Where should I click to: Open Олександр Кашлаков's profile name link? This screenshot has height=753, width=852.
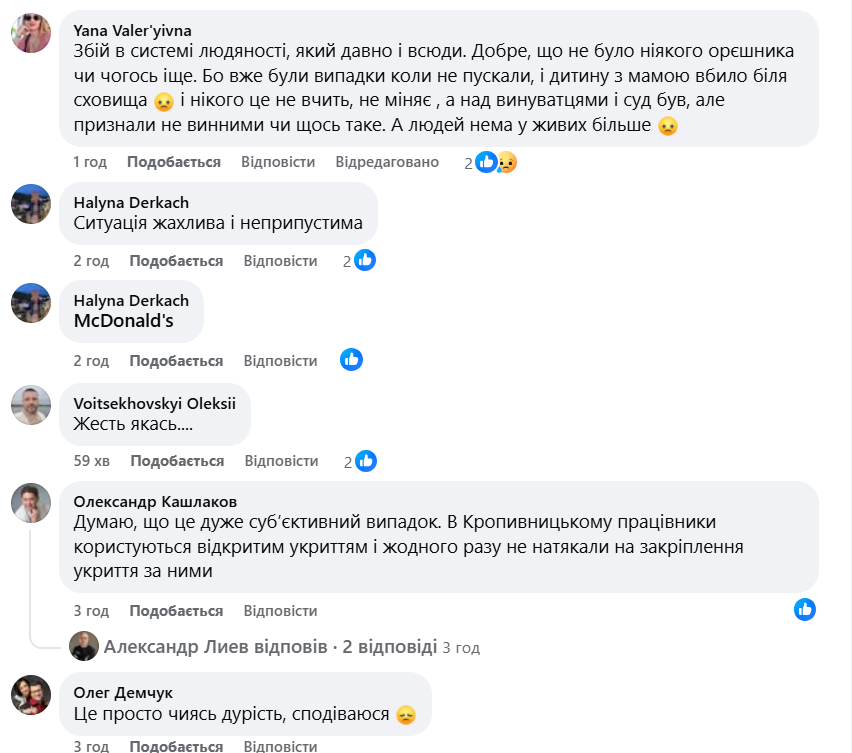pyautogui.click(x=155, y=502)
